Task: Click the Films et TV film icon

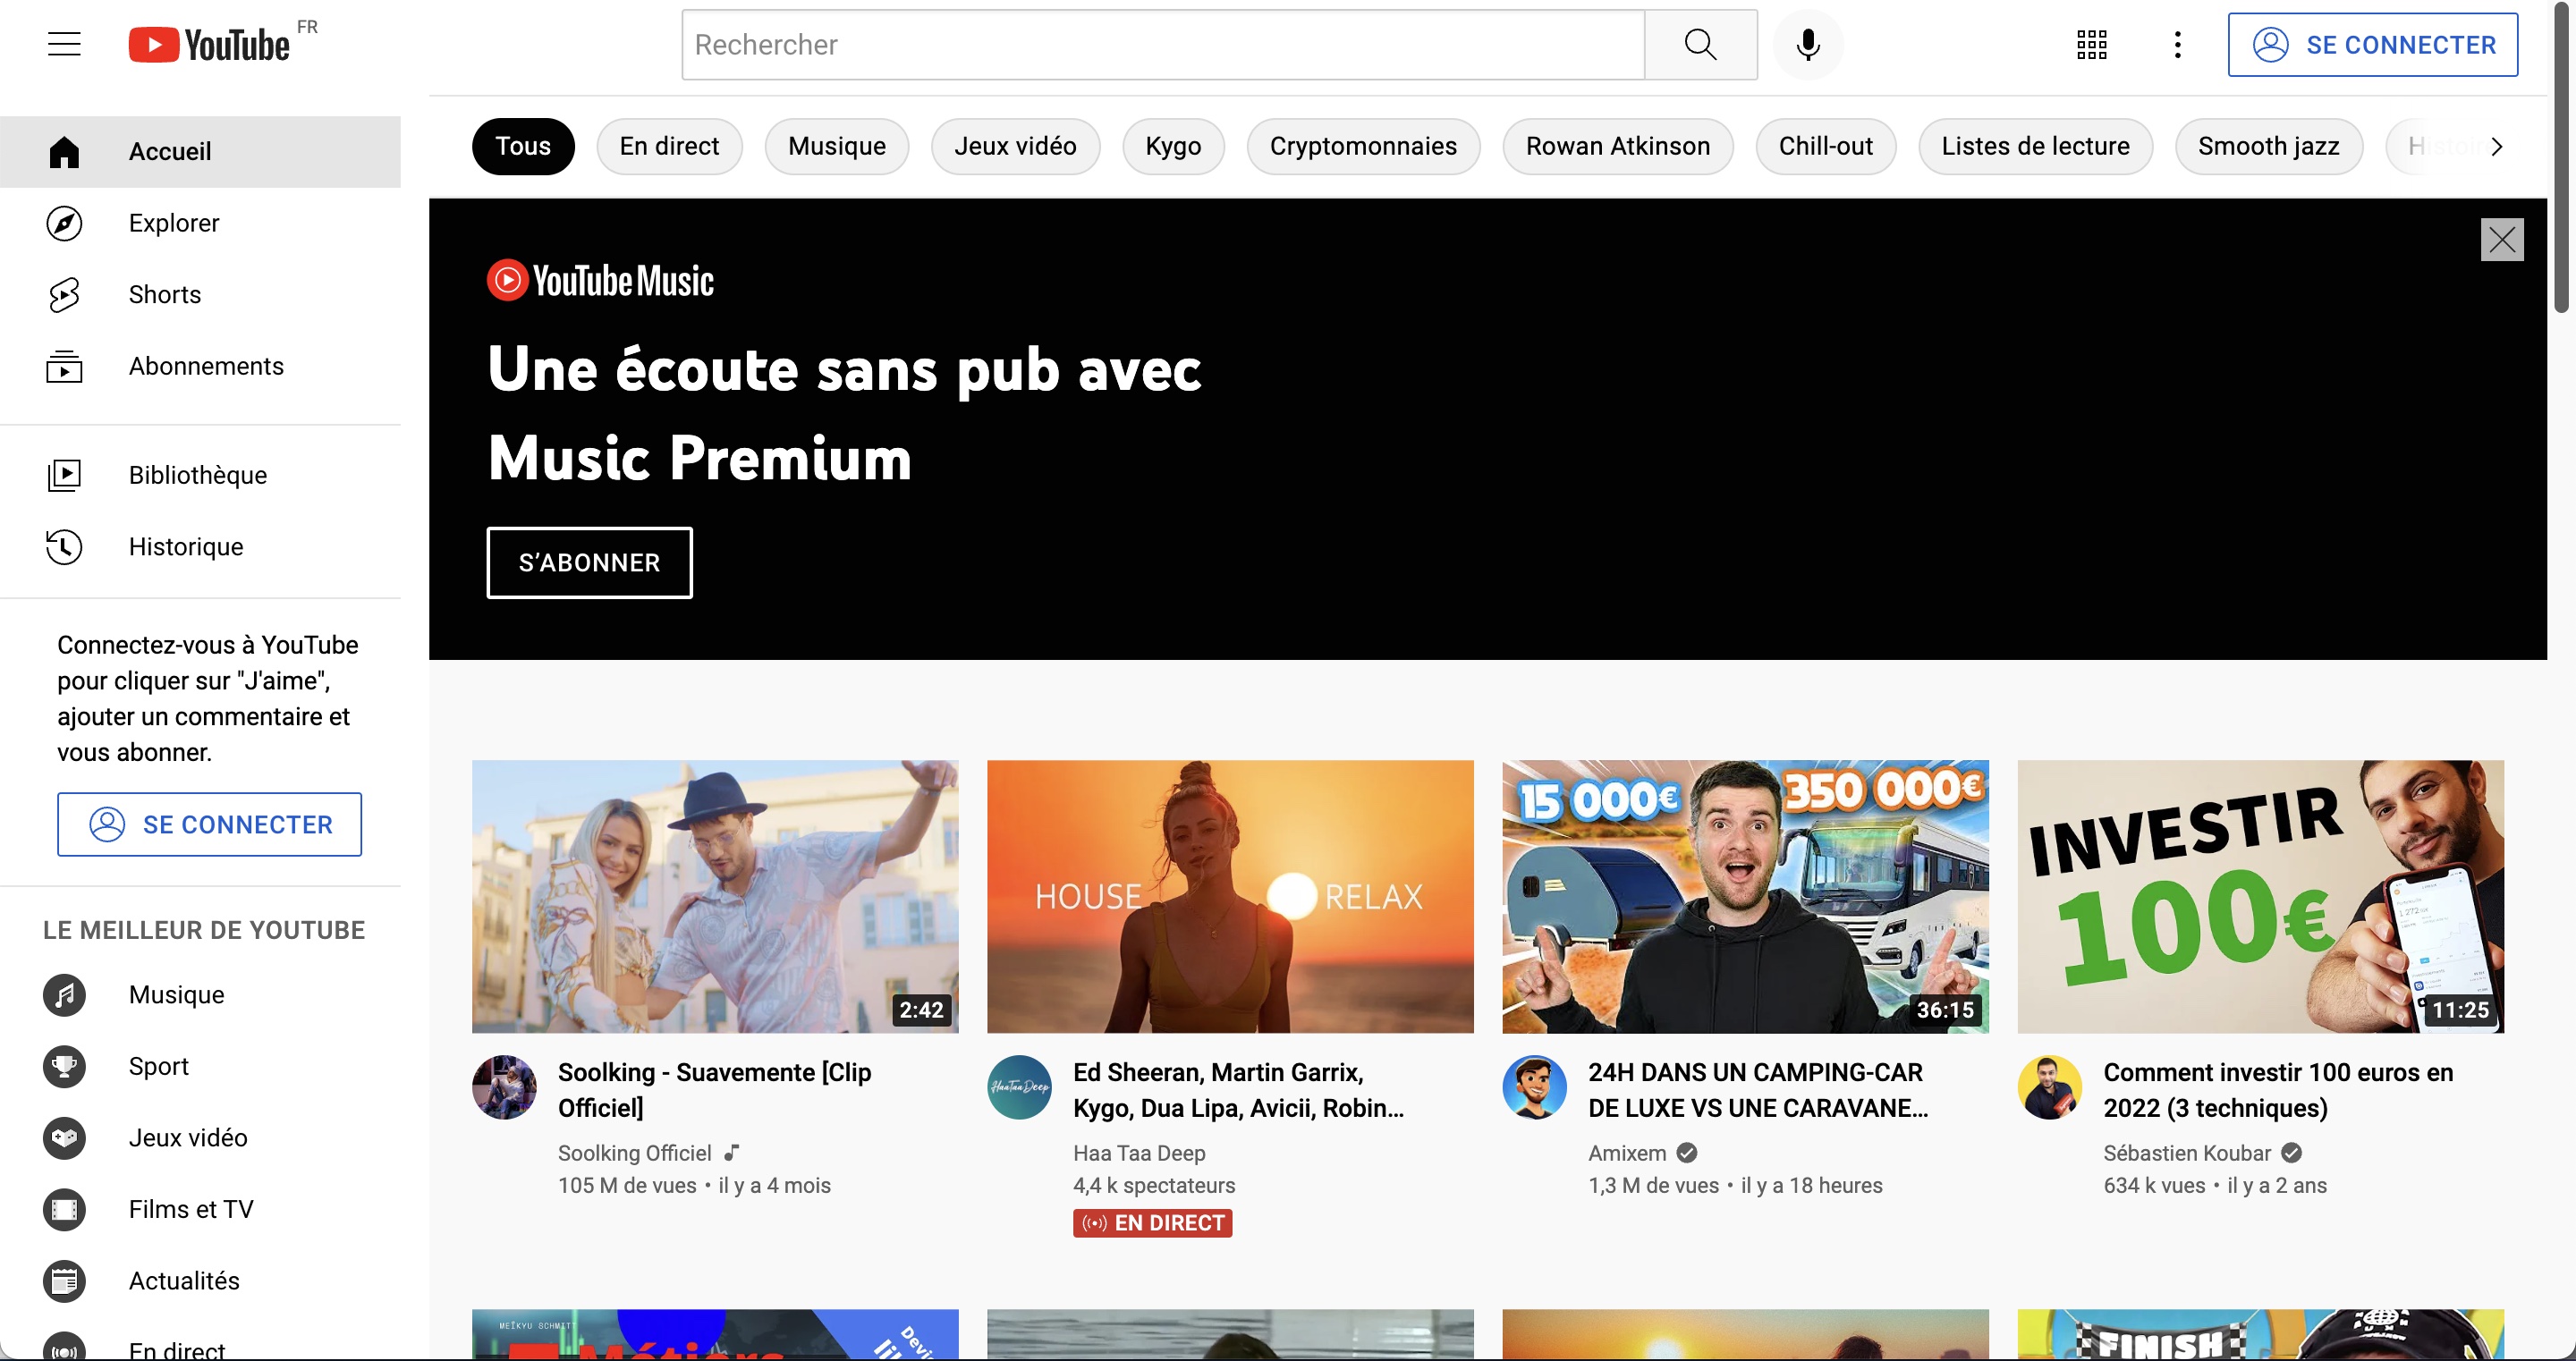Action: click(64, 1210)
